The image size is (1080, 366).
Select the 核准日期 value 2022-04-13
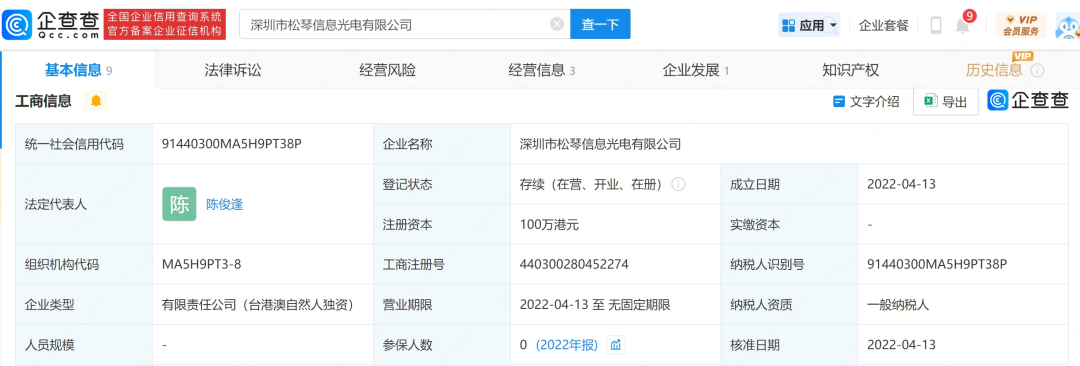[901, 345]
